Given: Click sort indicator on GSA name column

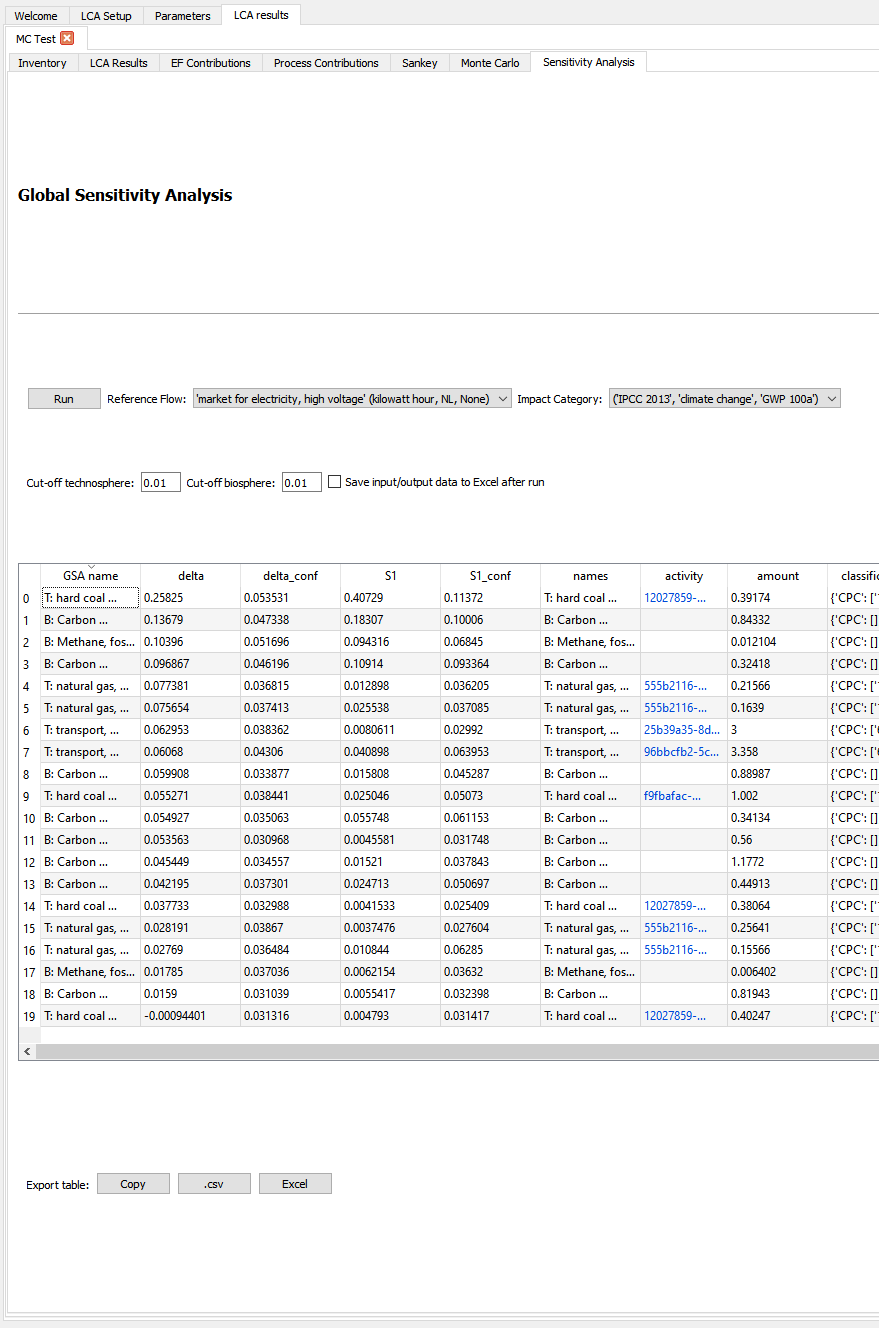Looking at the screenshot, I should (90, 565).
